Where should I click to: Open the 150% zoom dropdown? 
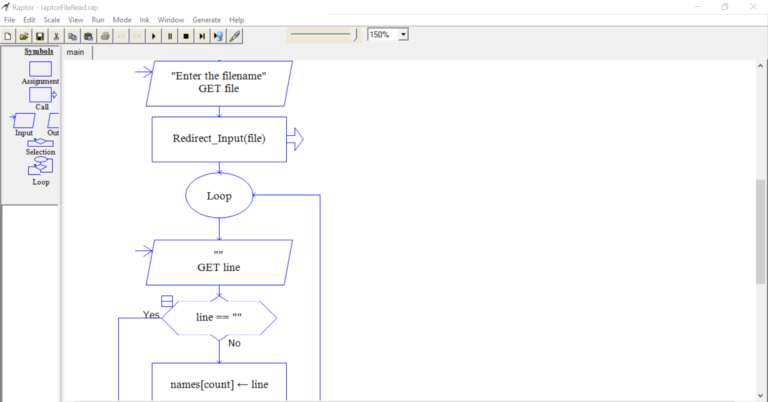tap(403, 35)
